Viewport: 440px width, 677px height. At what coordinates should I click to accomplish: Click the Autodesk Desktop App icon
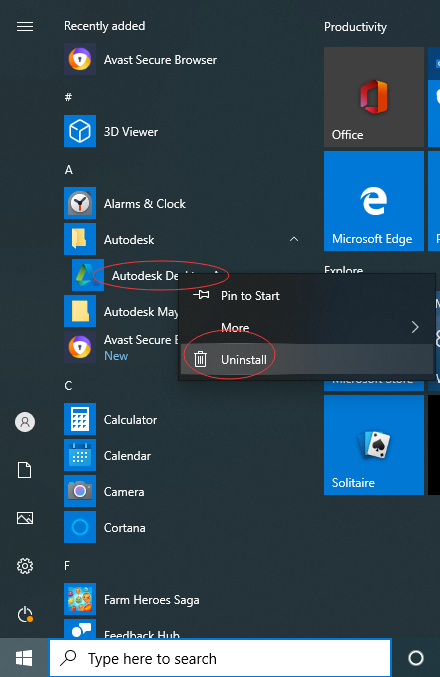(88, 275)
